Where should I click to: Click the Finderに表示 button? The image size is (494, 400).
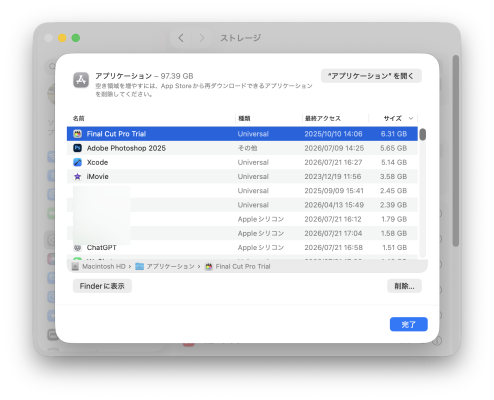(x=102, y=286)
